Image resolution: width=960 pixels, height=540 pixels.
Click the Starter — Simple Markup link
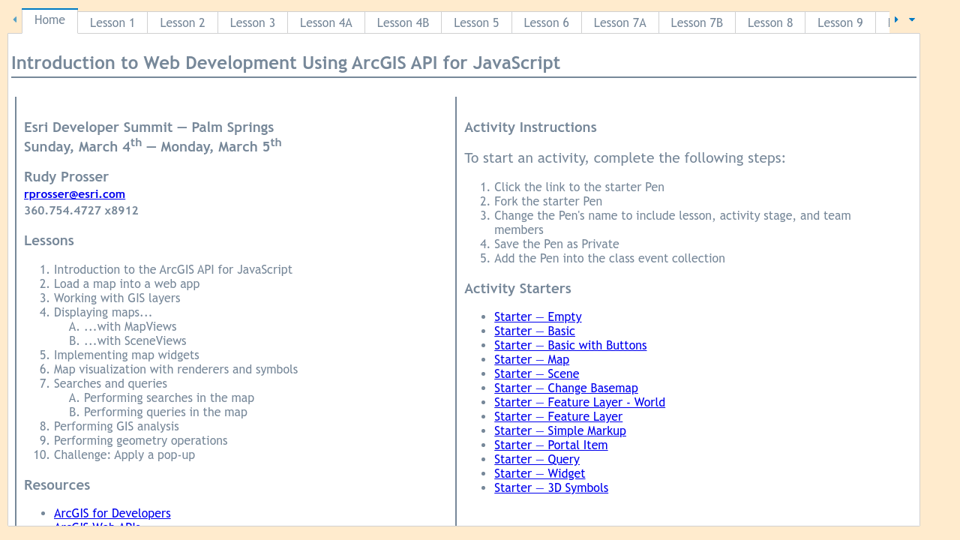559,431
